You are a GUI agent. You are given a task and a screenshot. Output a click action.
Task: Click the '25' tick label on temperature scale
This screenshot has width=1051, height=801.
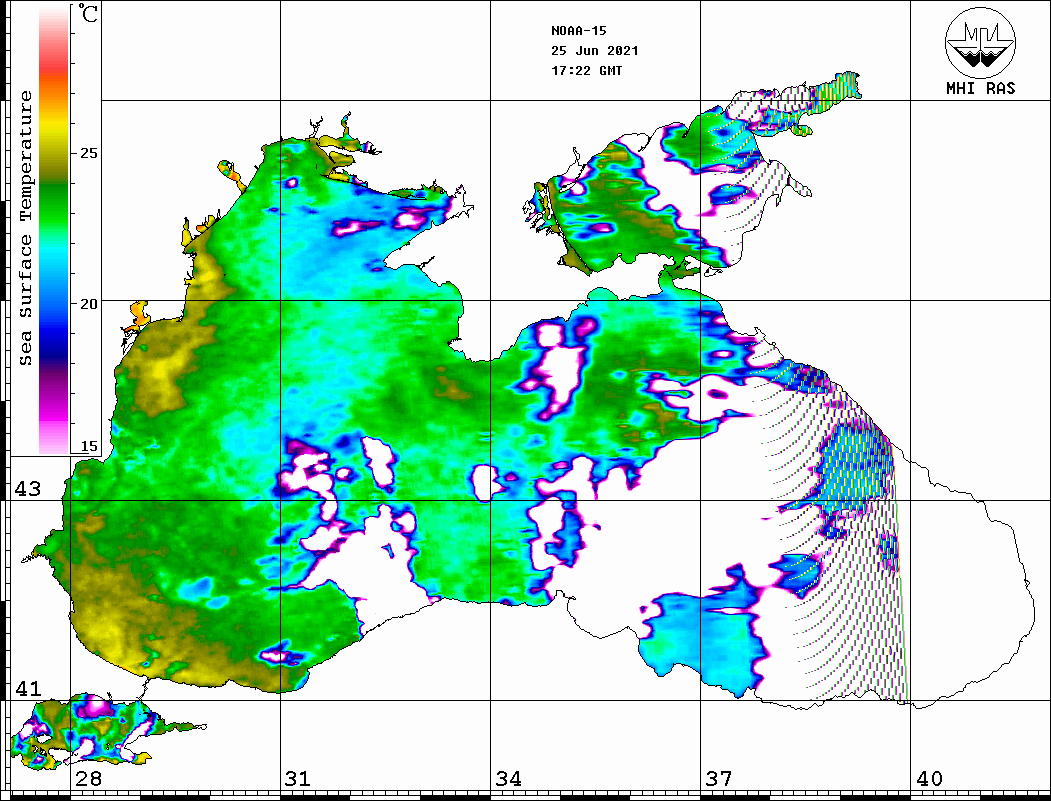(88, 153)
